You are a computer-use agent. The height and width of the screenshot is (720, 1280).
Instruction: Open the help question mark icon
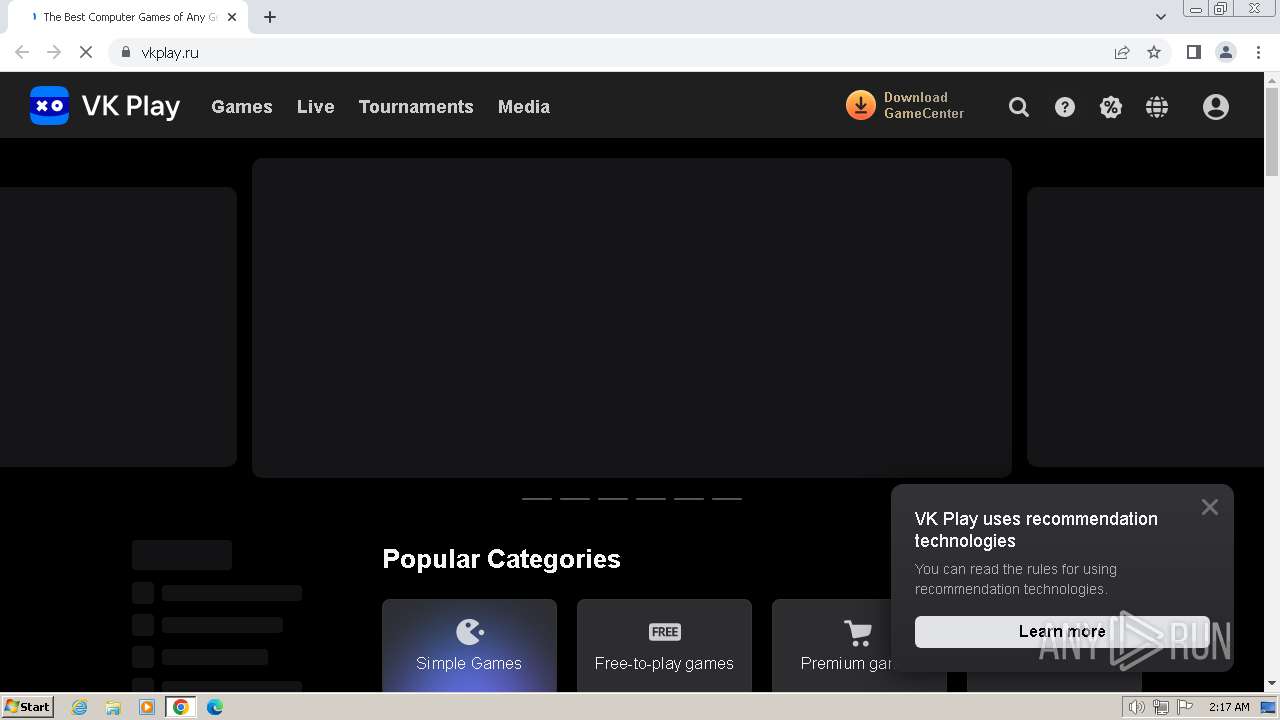click(1065, 107)
